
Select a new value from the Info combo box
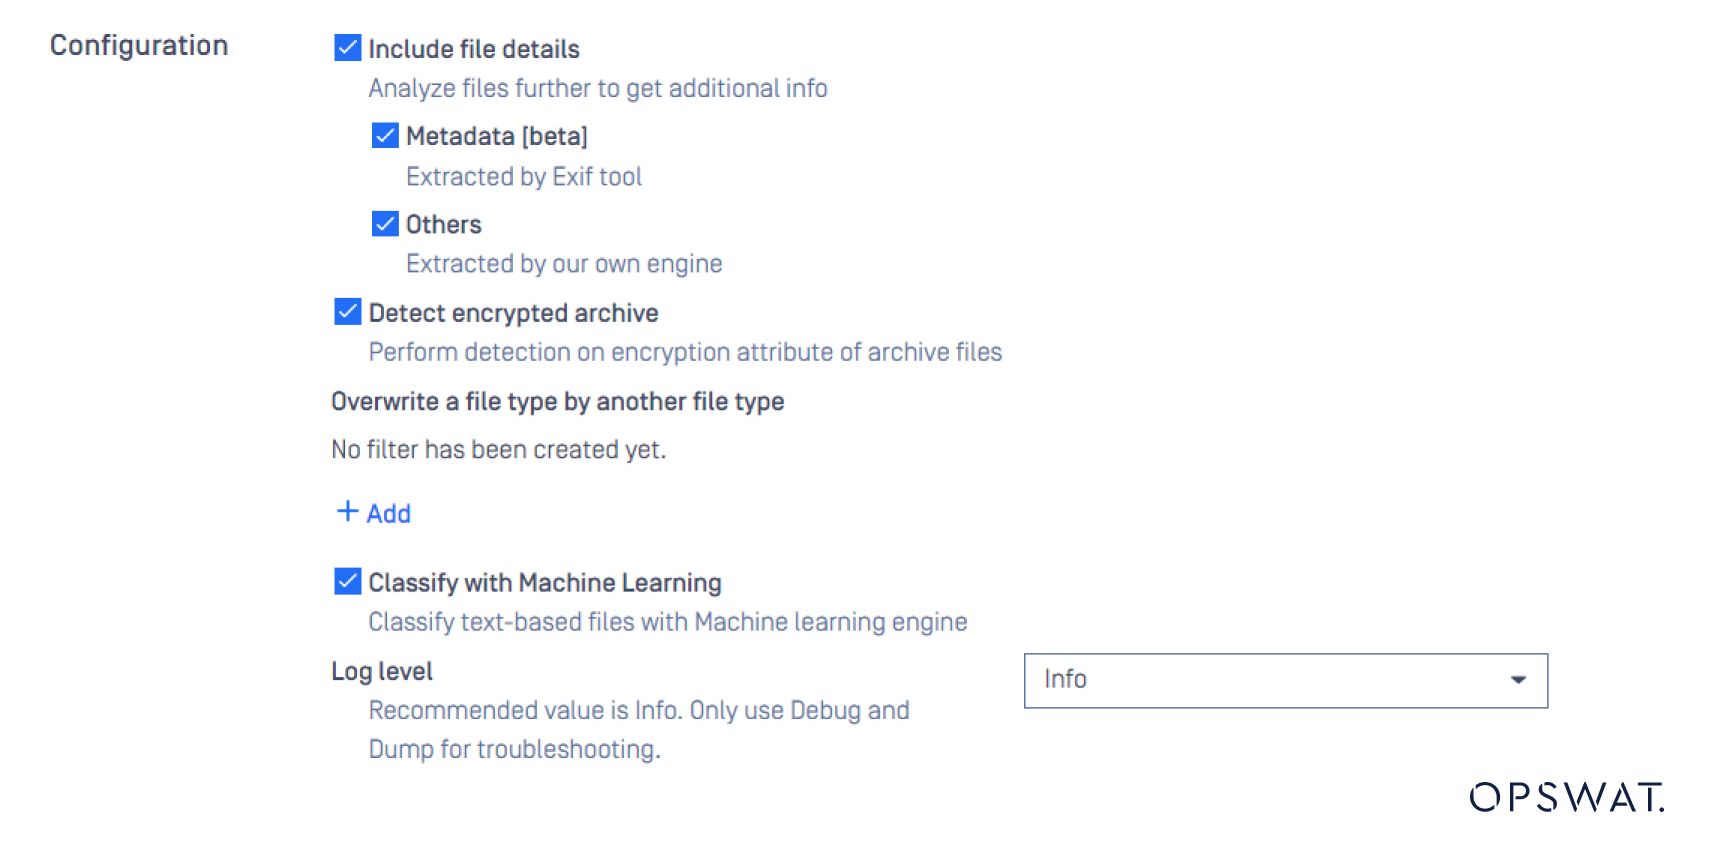click(1285, 680)
